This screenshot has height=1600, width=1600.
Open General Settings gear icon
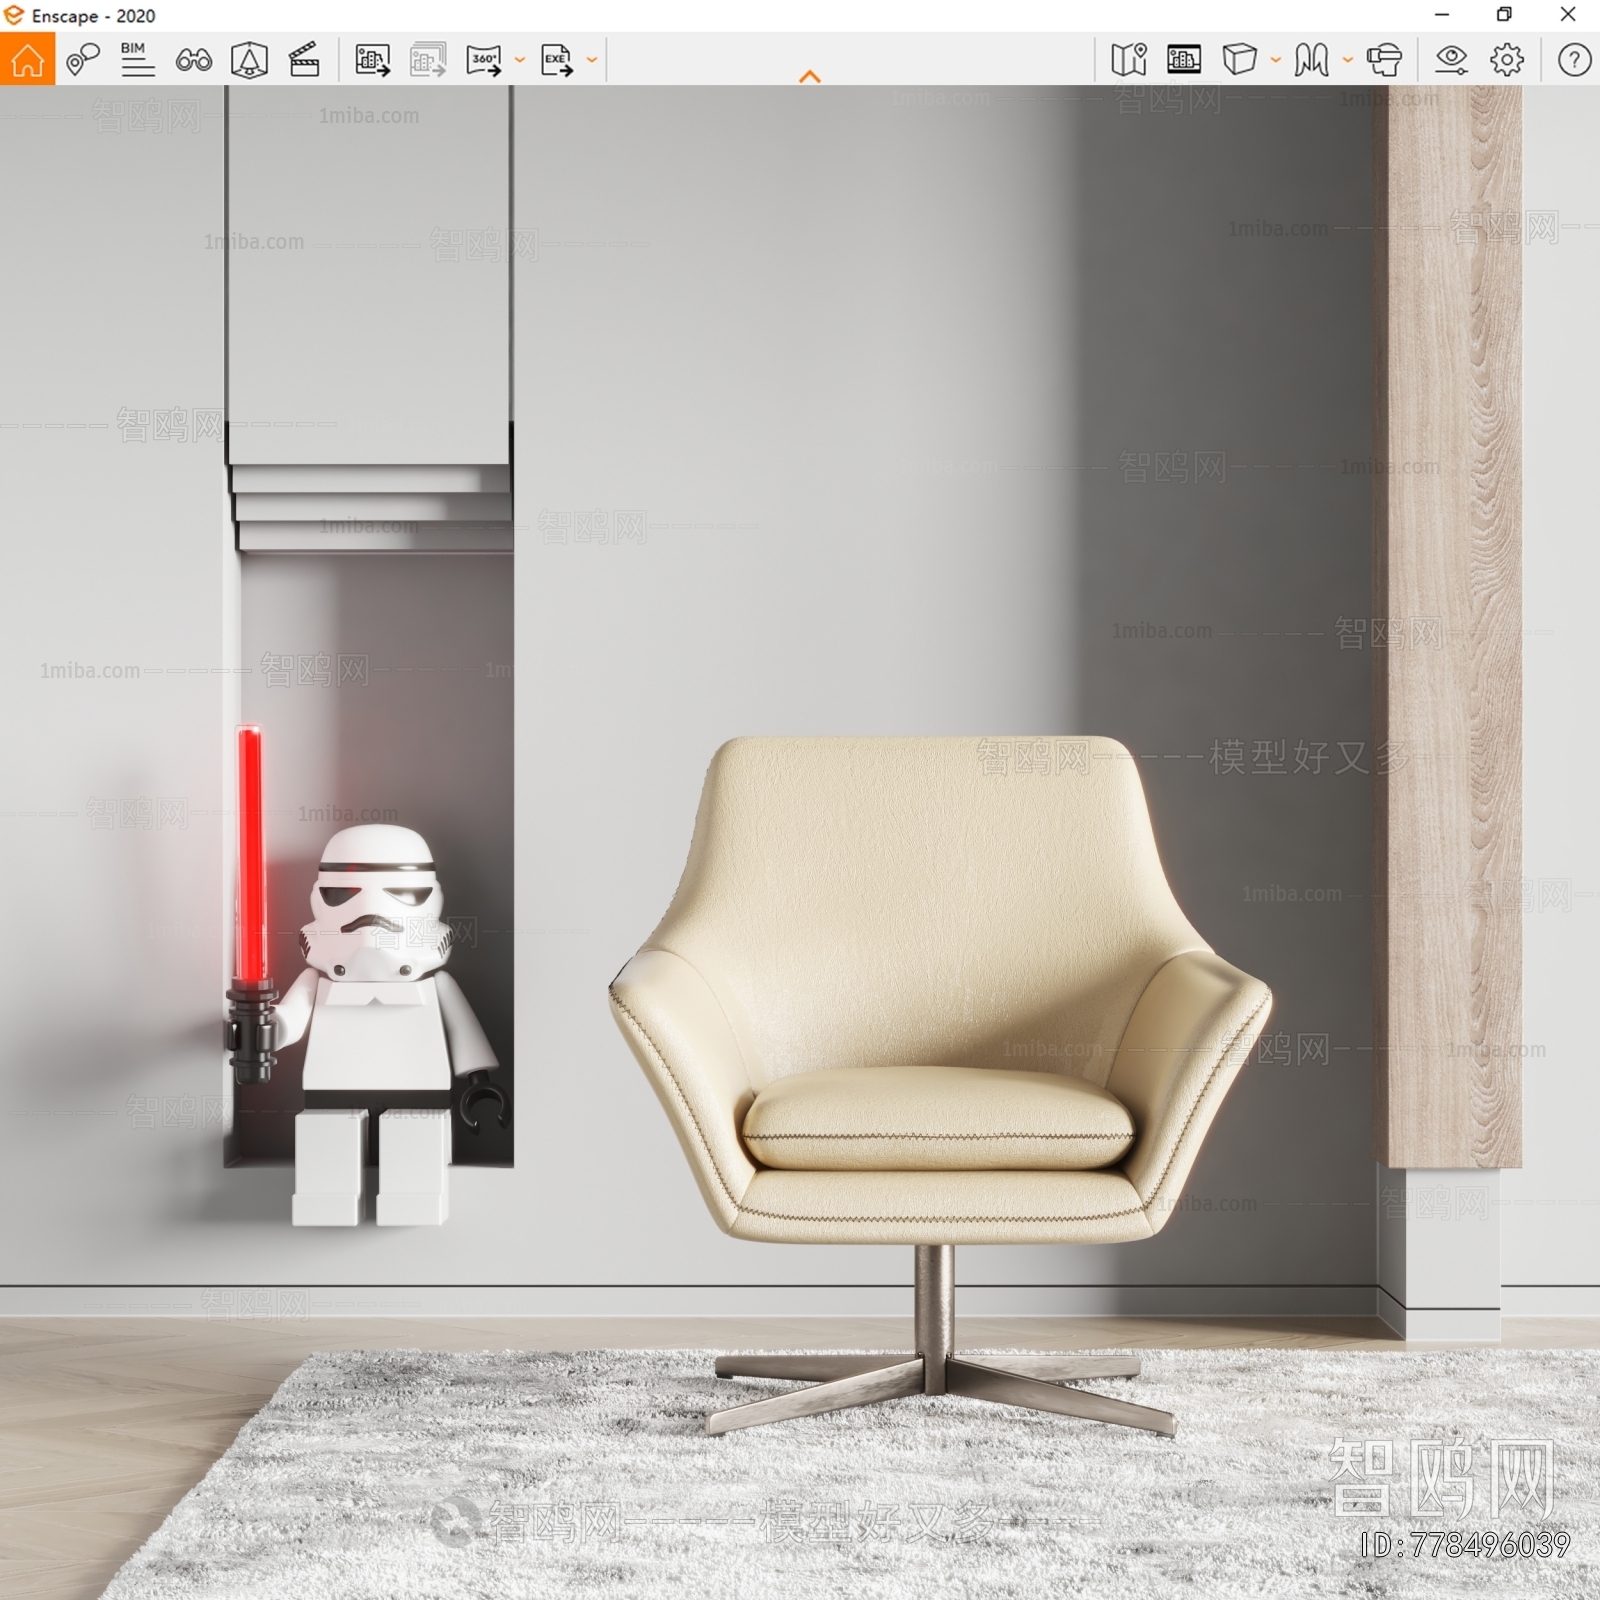click(1507, 60)
